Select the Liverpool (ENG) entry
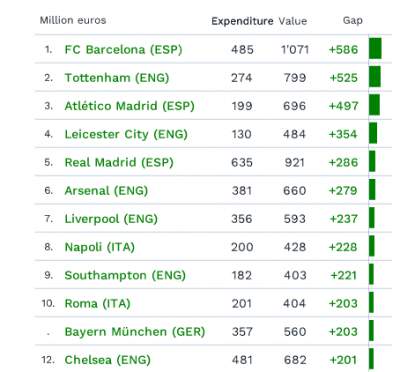 [x=111, y=219]
